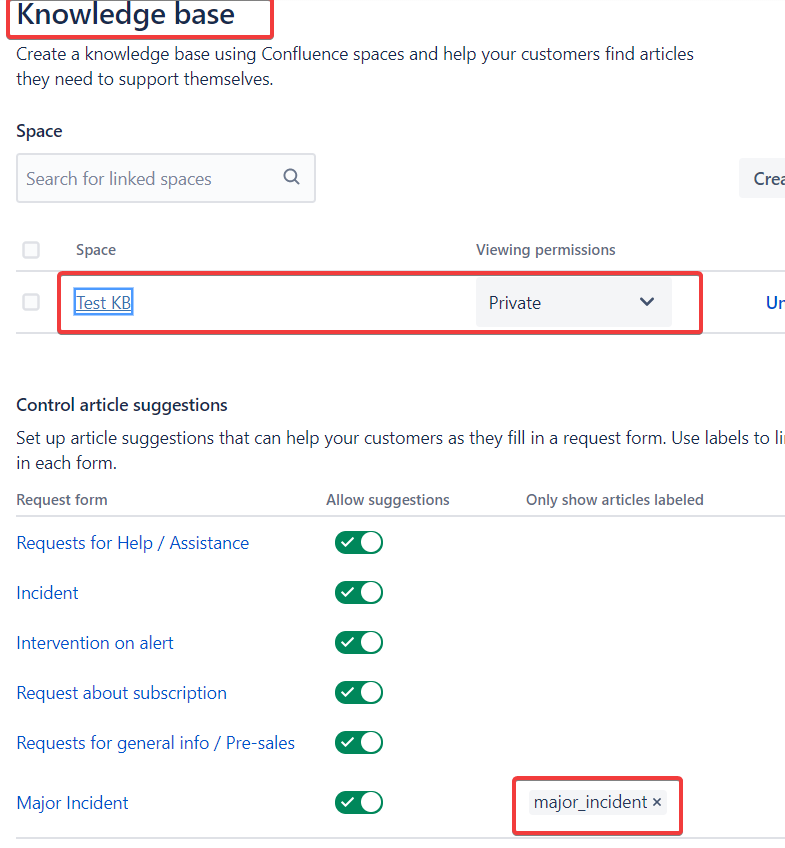
Task: Check the Test KB row checkbox
Action: [x=31, y=302]
